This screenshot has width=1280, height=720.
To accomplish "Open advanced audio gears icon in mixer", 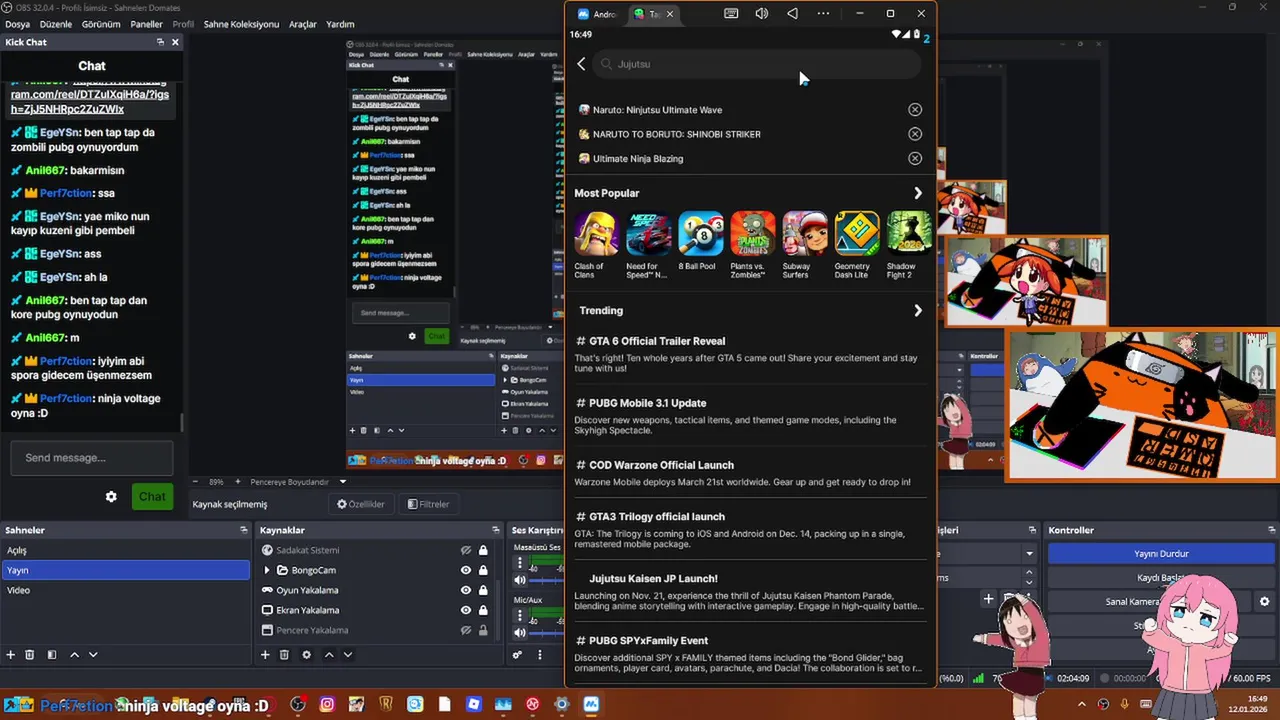I will (517, 655).
